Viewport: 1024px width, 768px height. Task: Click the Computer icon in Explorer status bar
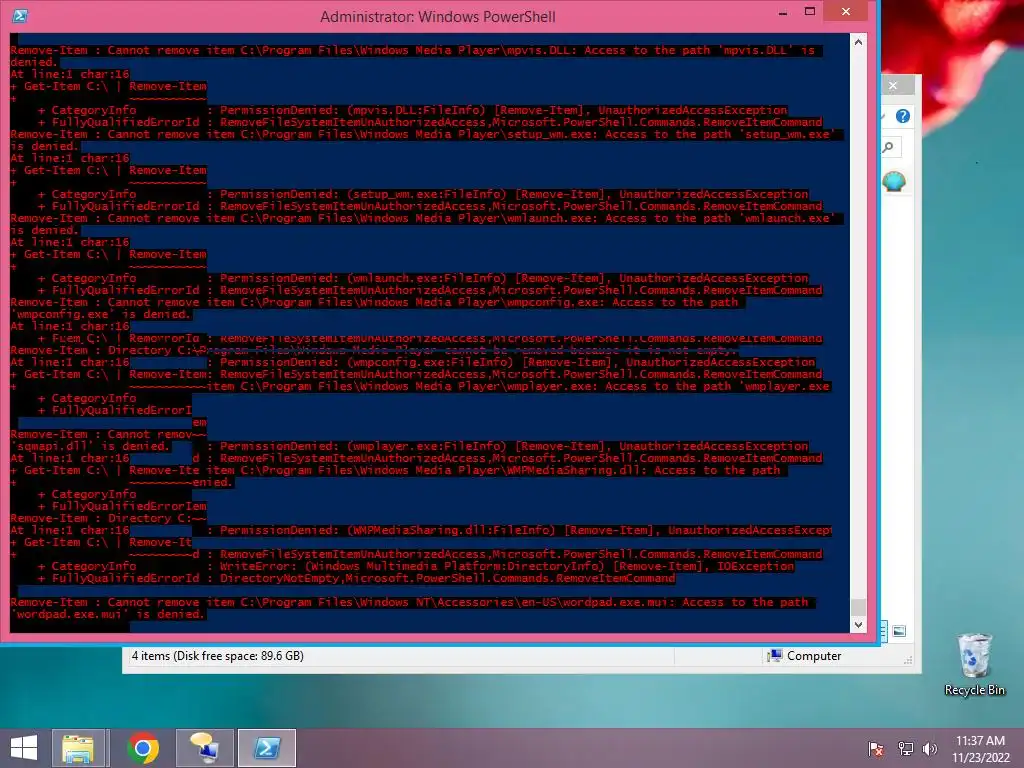pos(775,656)
